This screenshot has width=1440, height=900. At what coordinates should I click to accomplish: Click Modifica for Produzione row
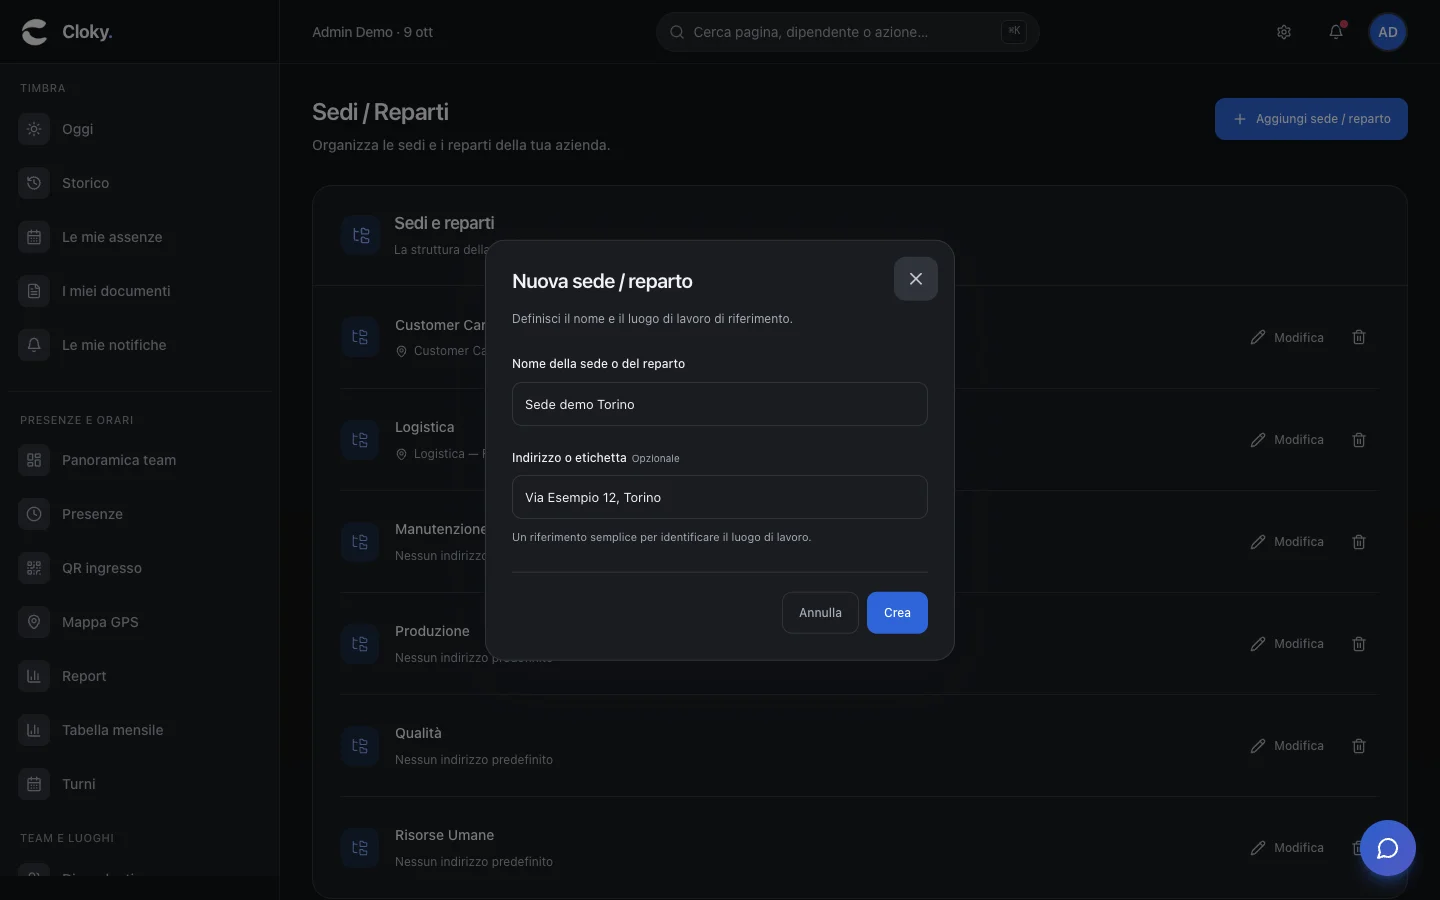point(1287,644)
